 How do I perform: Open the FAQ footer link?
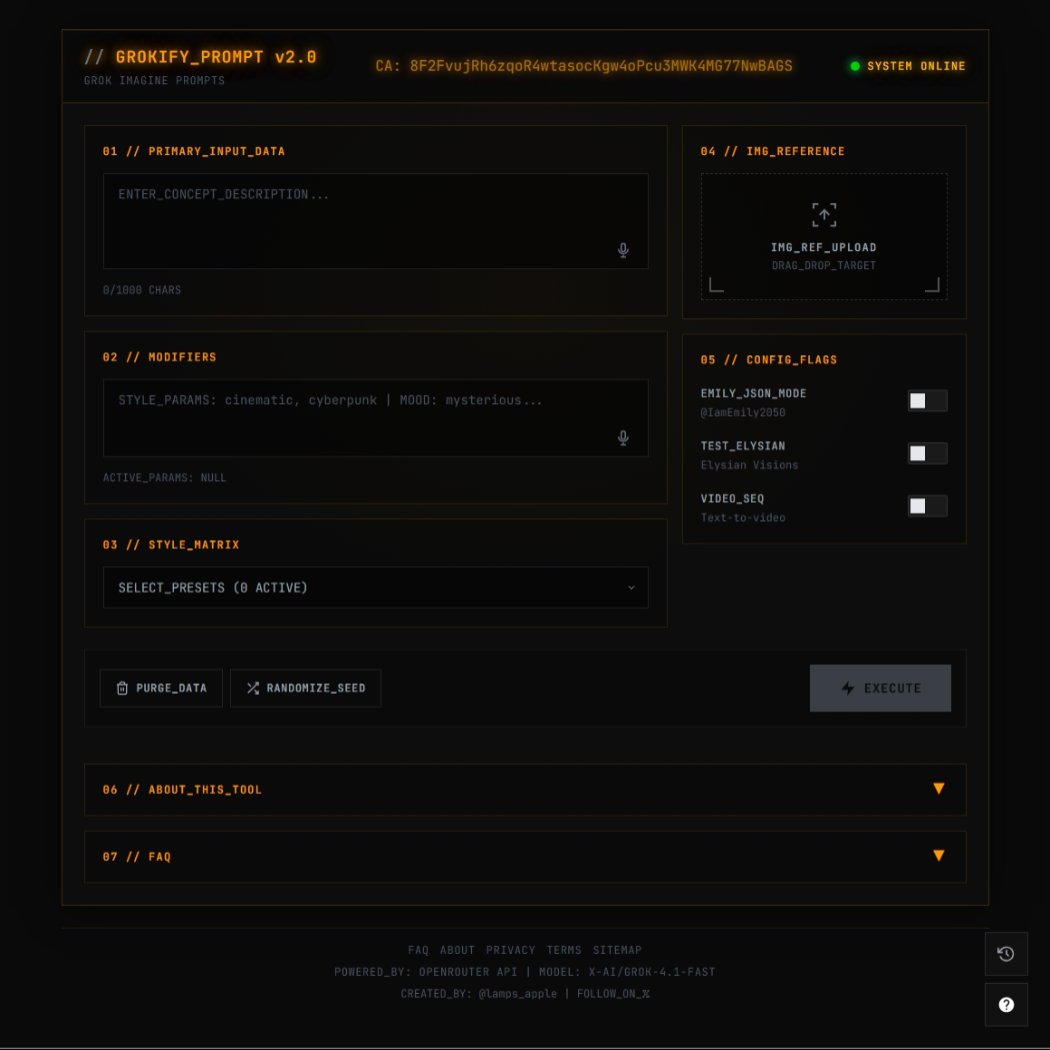point(418,950)
